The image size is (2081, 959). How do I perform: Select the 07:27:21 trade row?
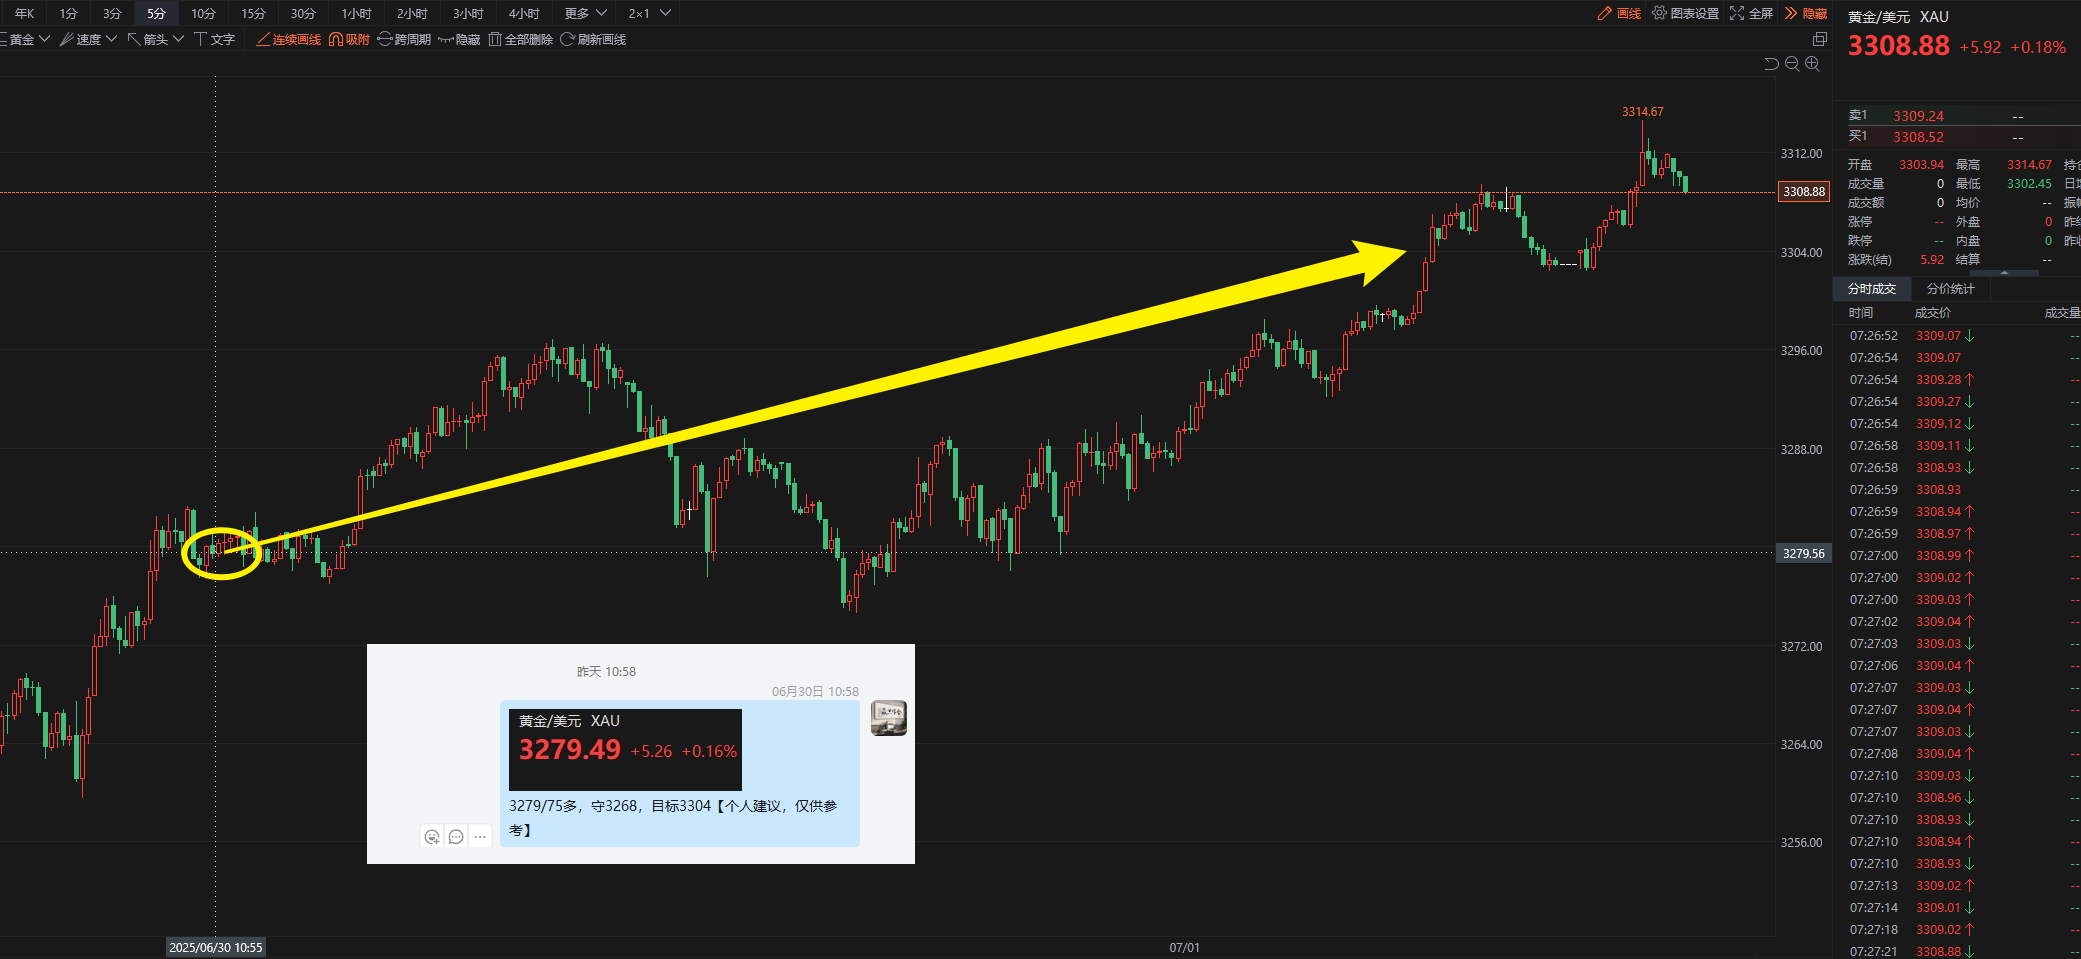(x=1957, y=951)
